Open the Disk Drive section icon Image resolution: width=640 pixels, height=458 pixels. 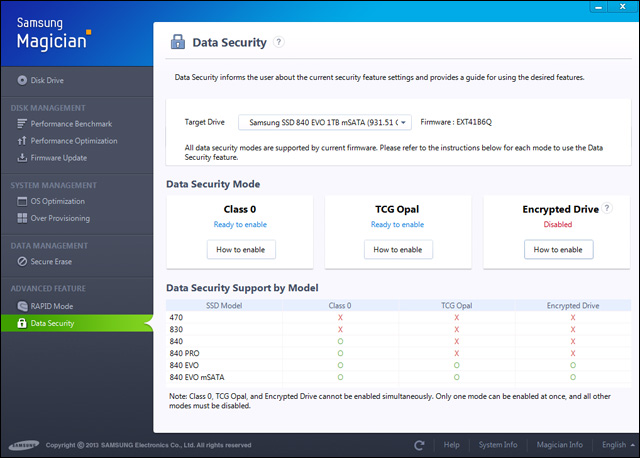[22, 80]
